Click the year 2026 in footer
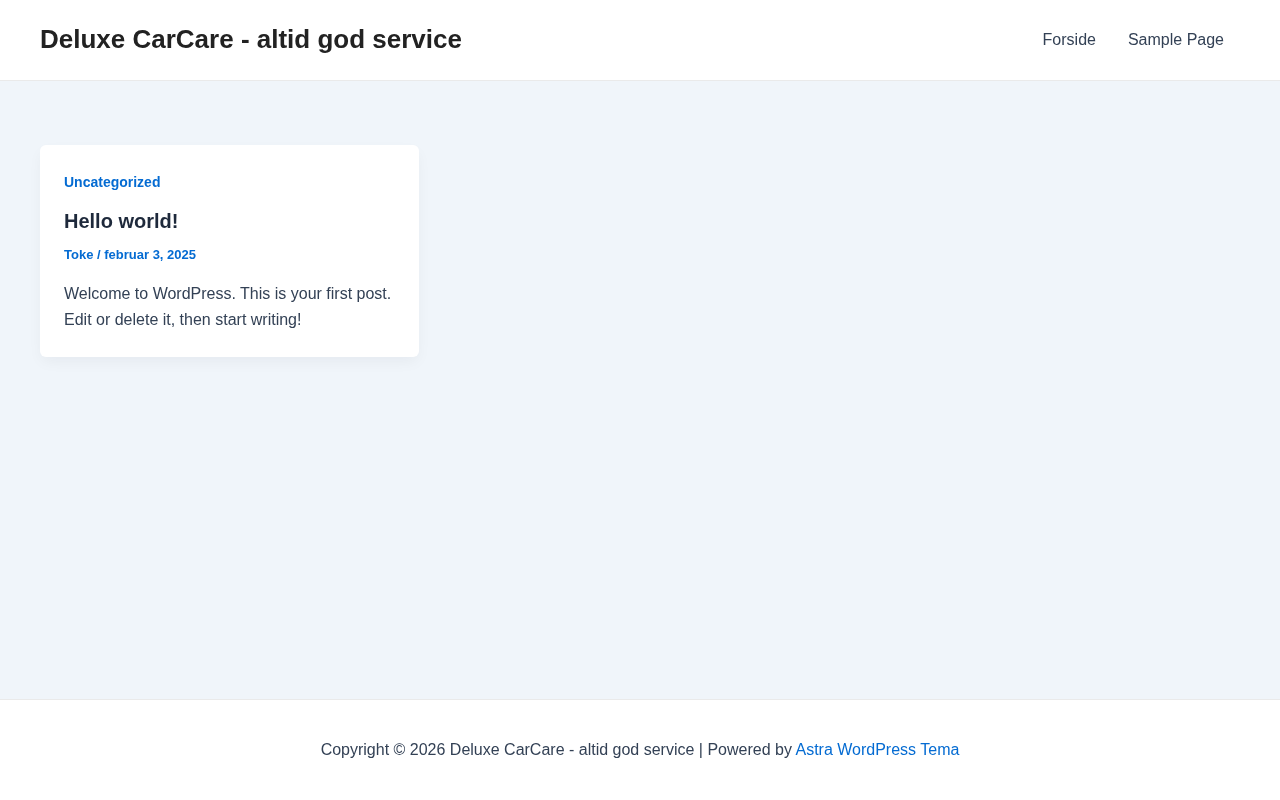The width and height of the screenshot is (1280, 800). click(x=427, y=750)
